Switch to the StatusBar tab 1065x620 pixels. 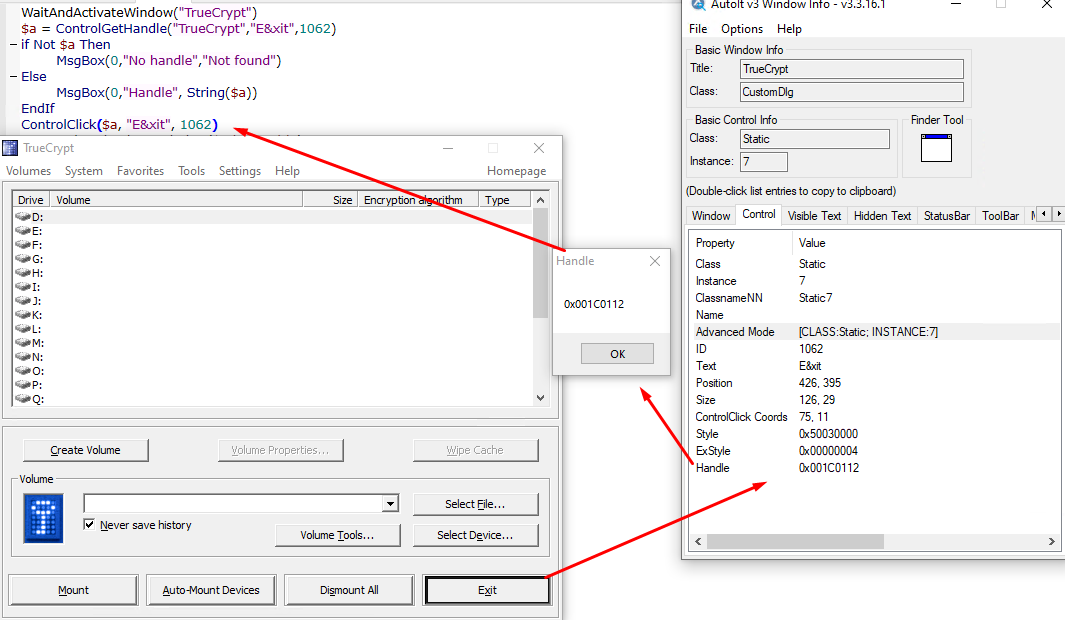pos(947,215)
